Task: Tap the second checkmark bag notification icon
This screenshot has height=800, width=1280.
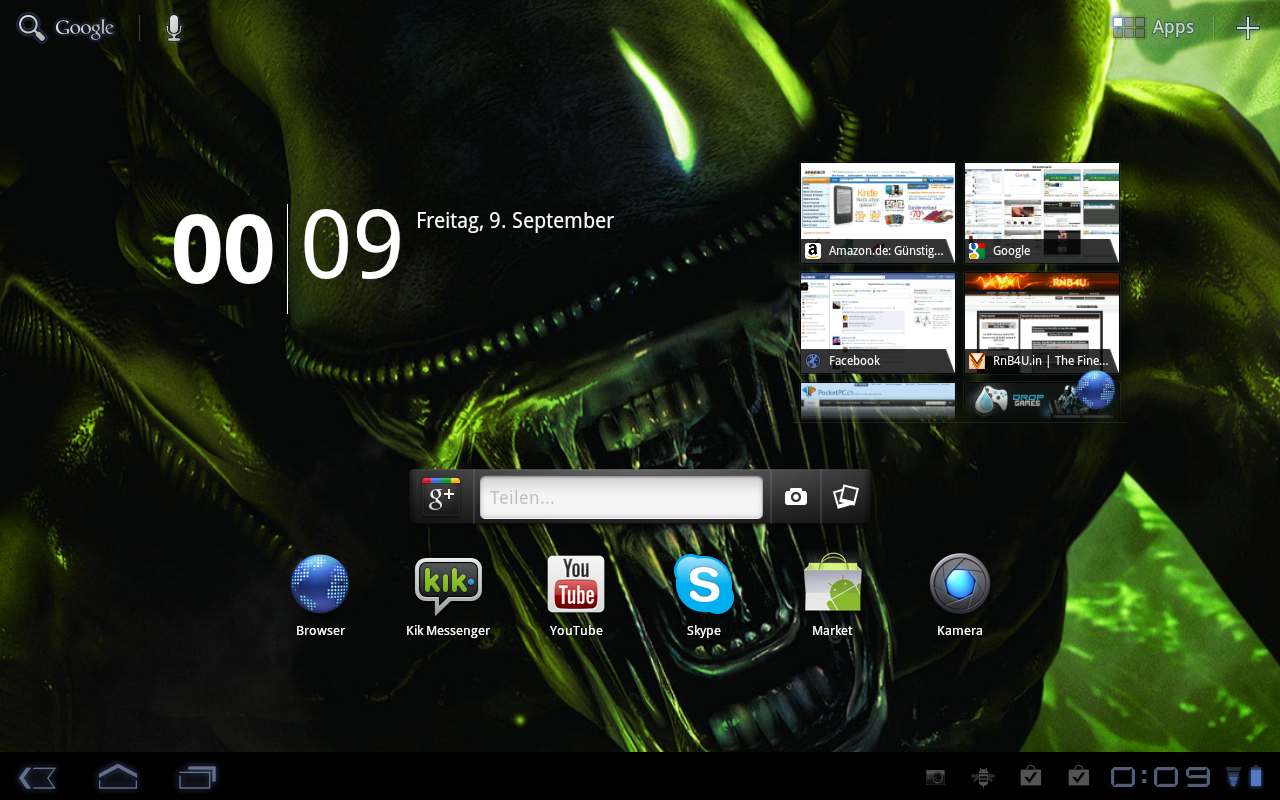Action: 1078,776
